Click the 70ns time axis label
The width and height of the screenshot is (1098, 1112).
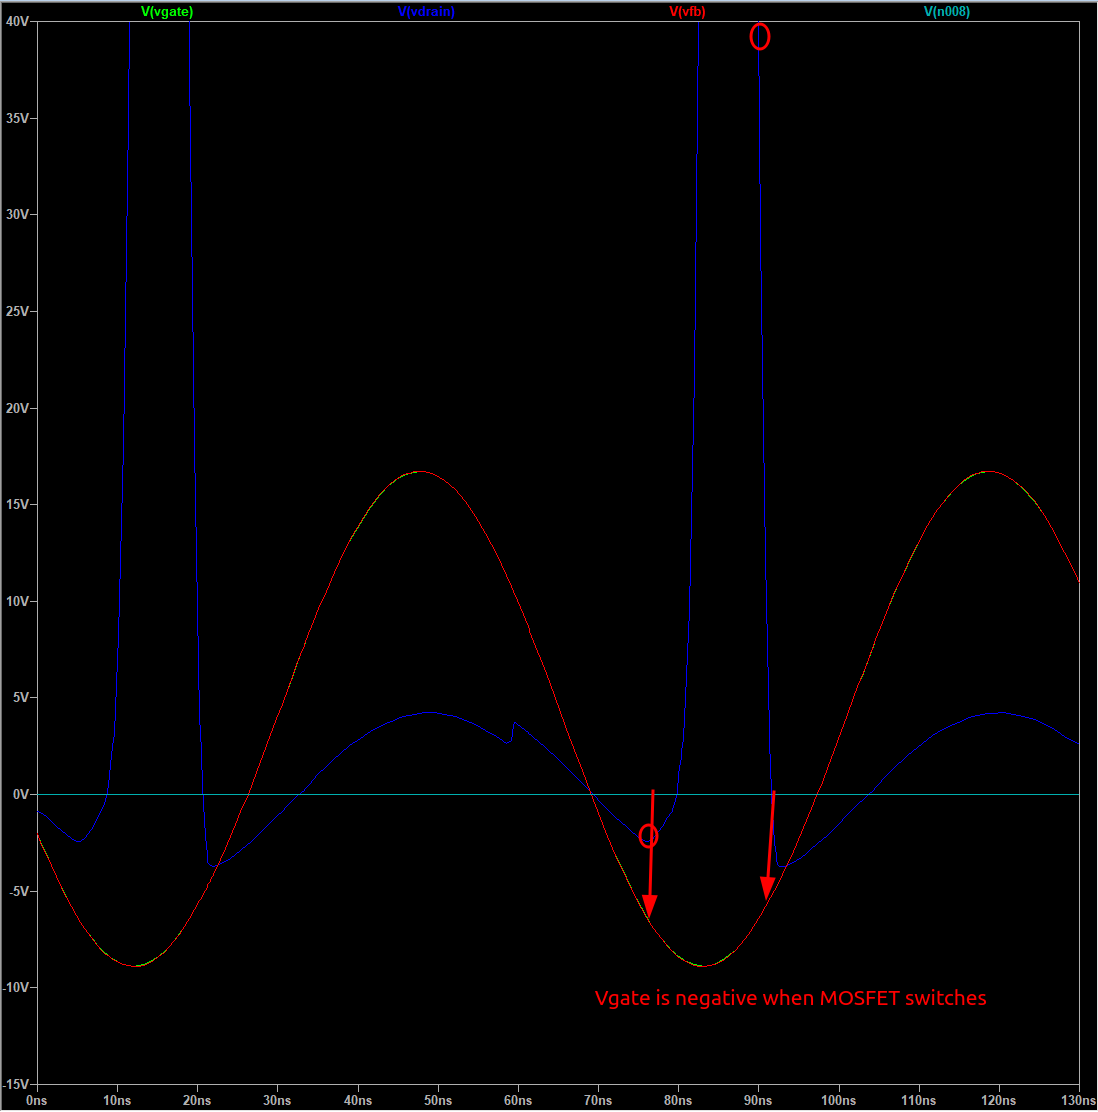pos(598,1100)
